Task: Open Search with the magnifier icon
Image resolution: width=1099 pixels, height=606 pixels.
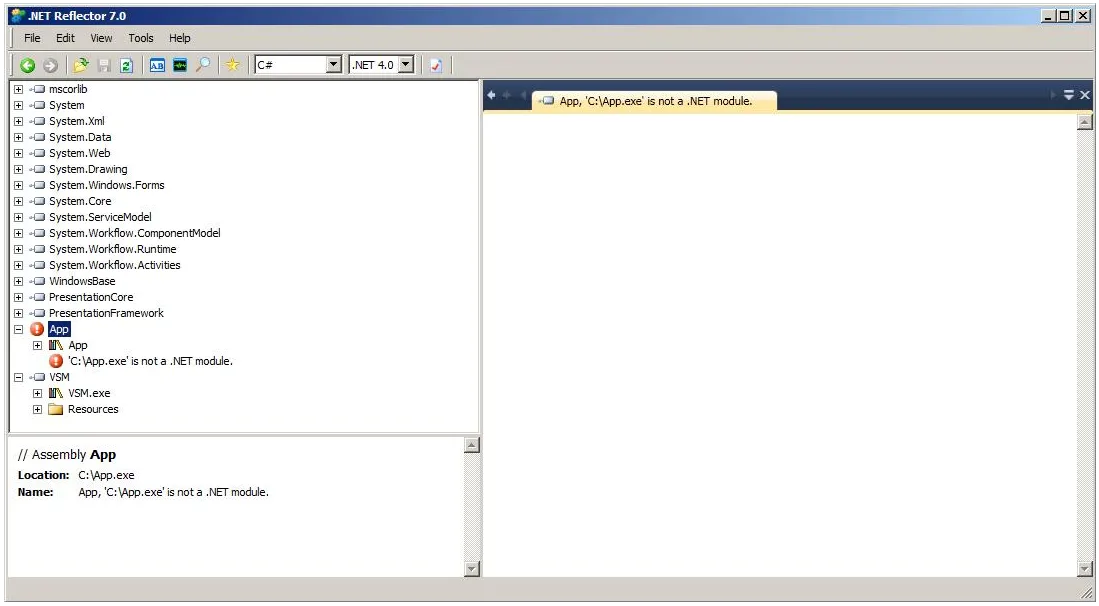Action: tap(203, 65)
